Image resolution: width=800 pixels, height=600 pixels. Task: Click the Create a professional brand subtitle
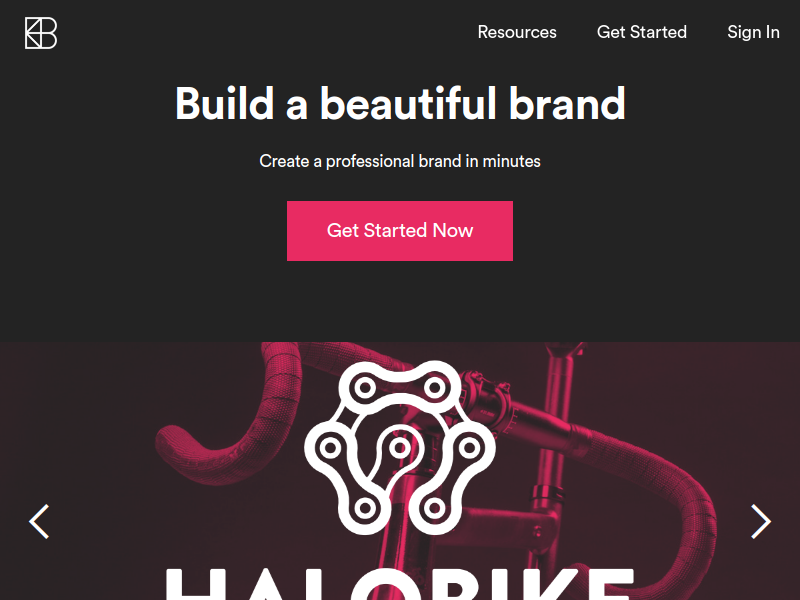400,161
